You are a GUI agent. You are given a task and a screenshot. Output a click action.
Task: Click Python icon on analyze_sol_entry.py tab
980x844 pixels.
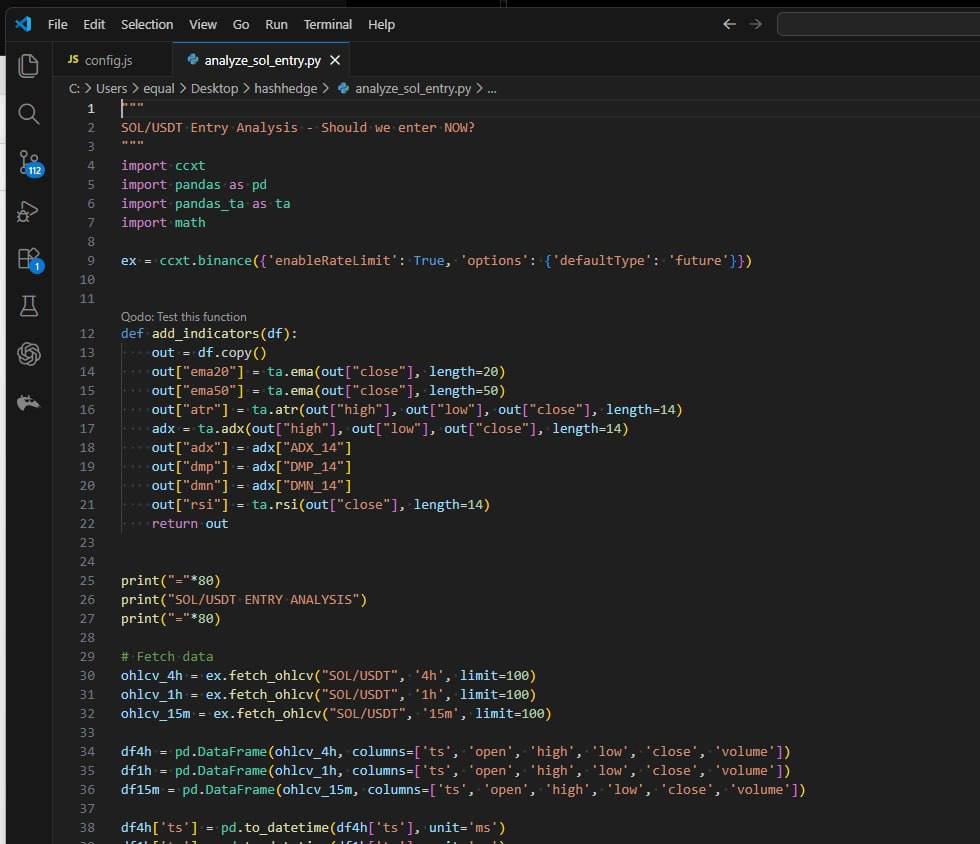coord(192,59)
